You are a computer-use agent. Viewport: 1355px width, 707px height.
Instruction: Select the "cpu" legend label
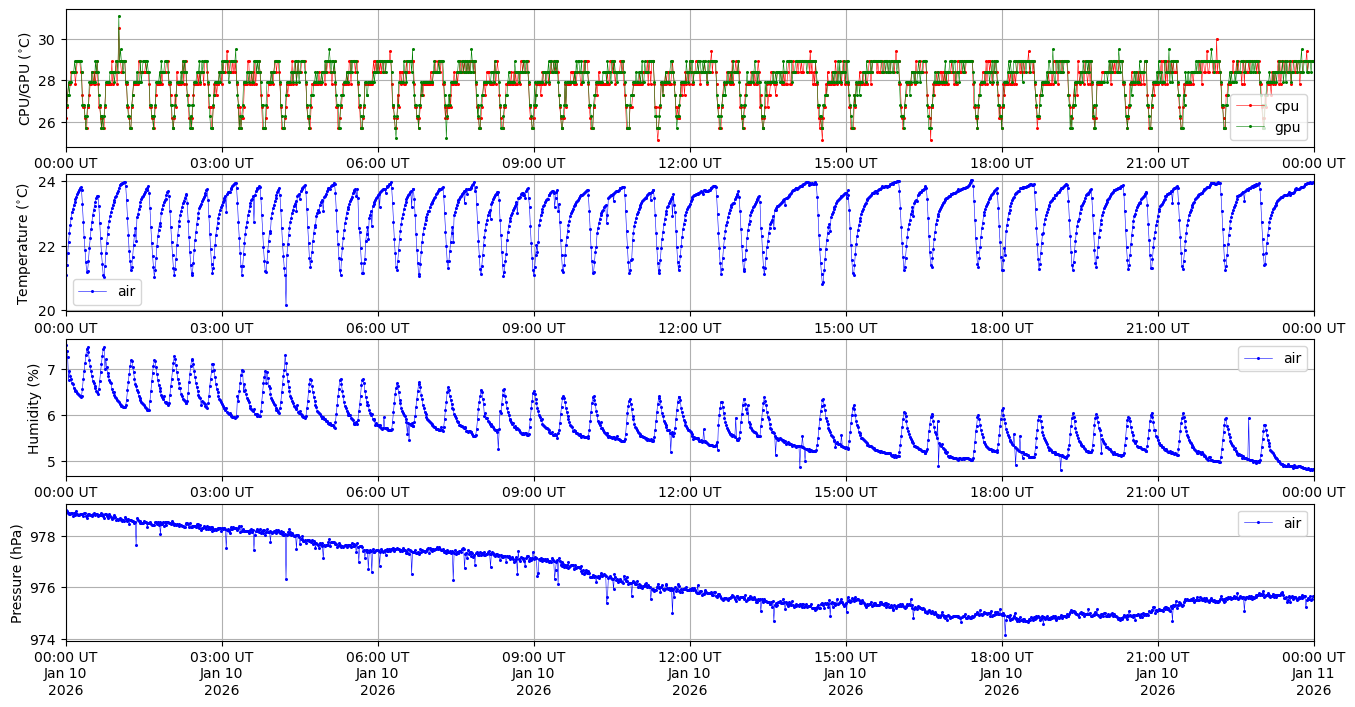click(1286, 106)
